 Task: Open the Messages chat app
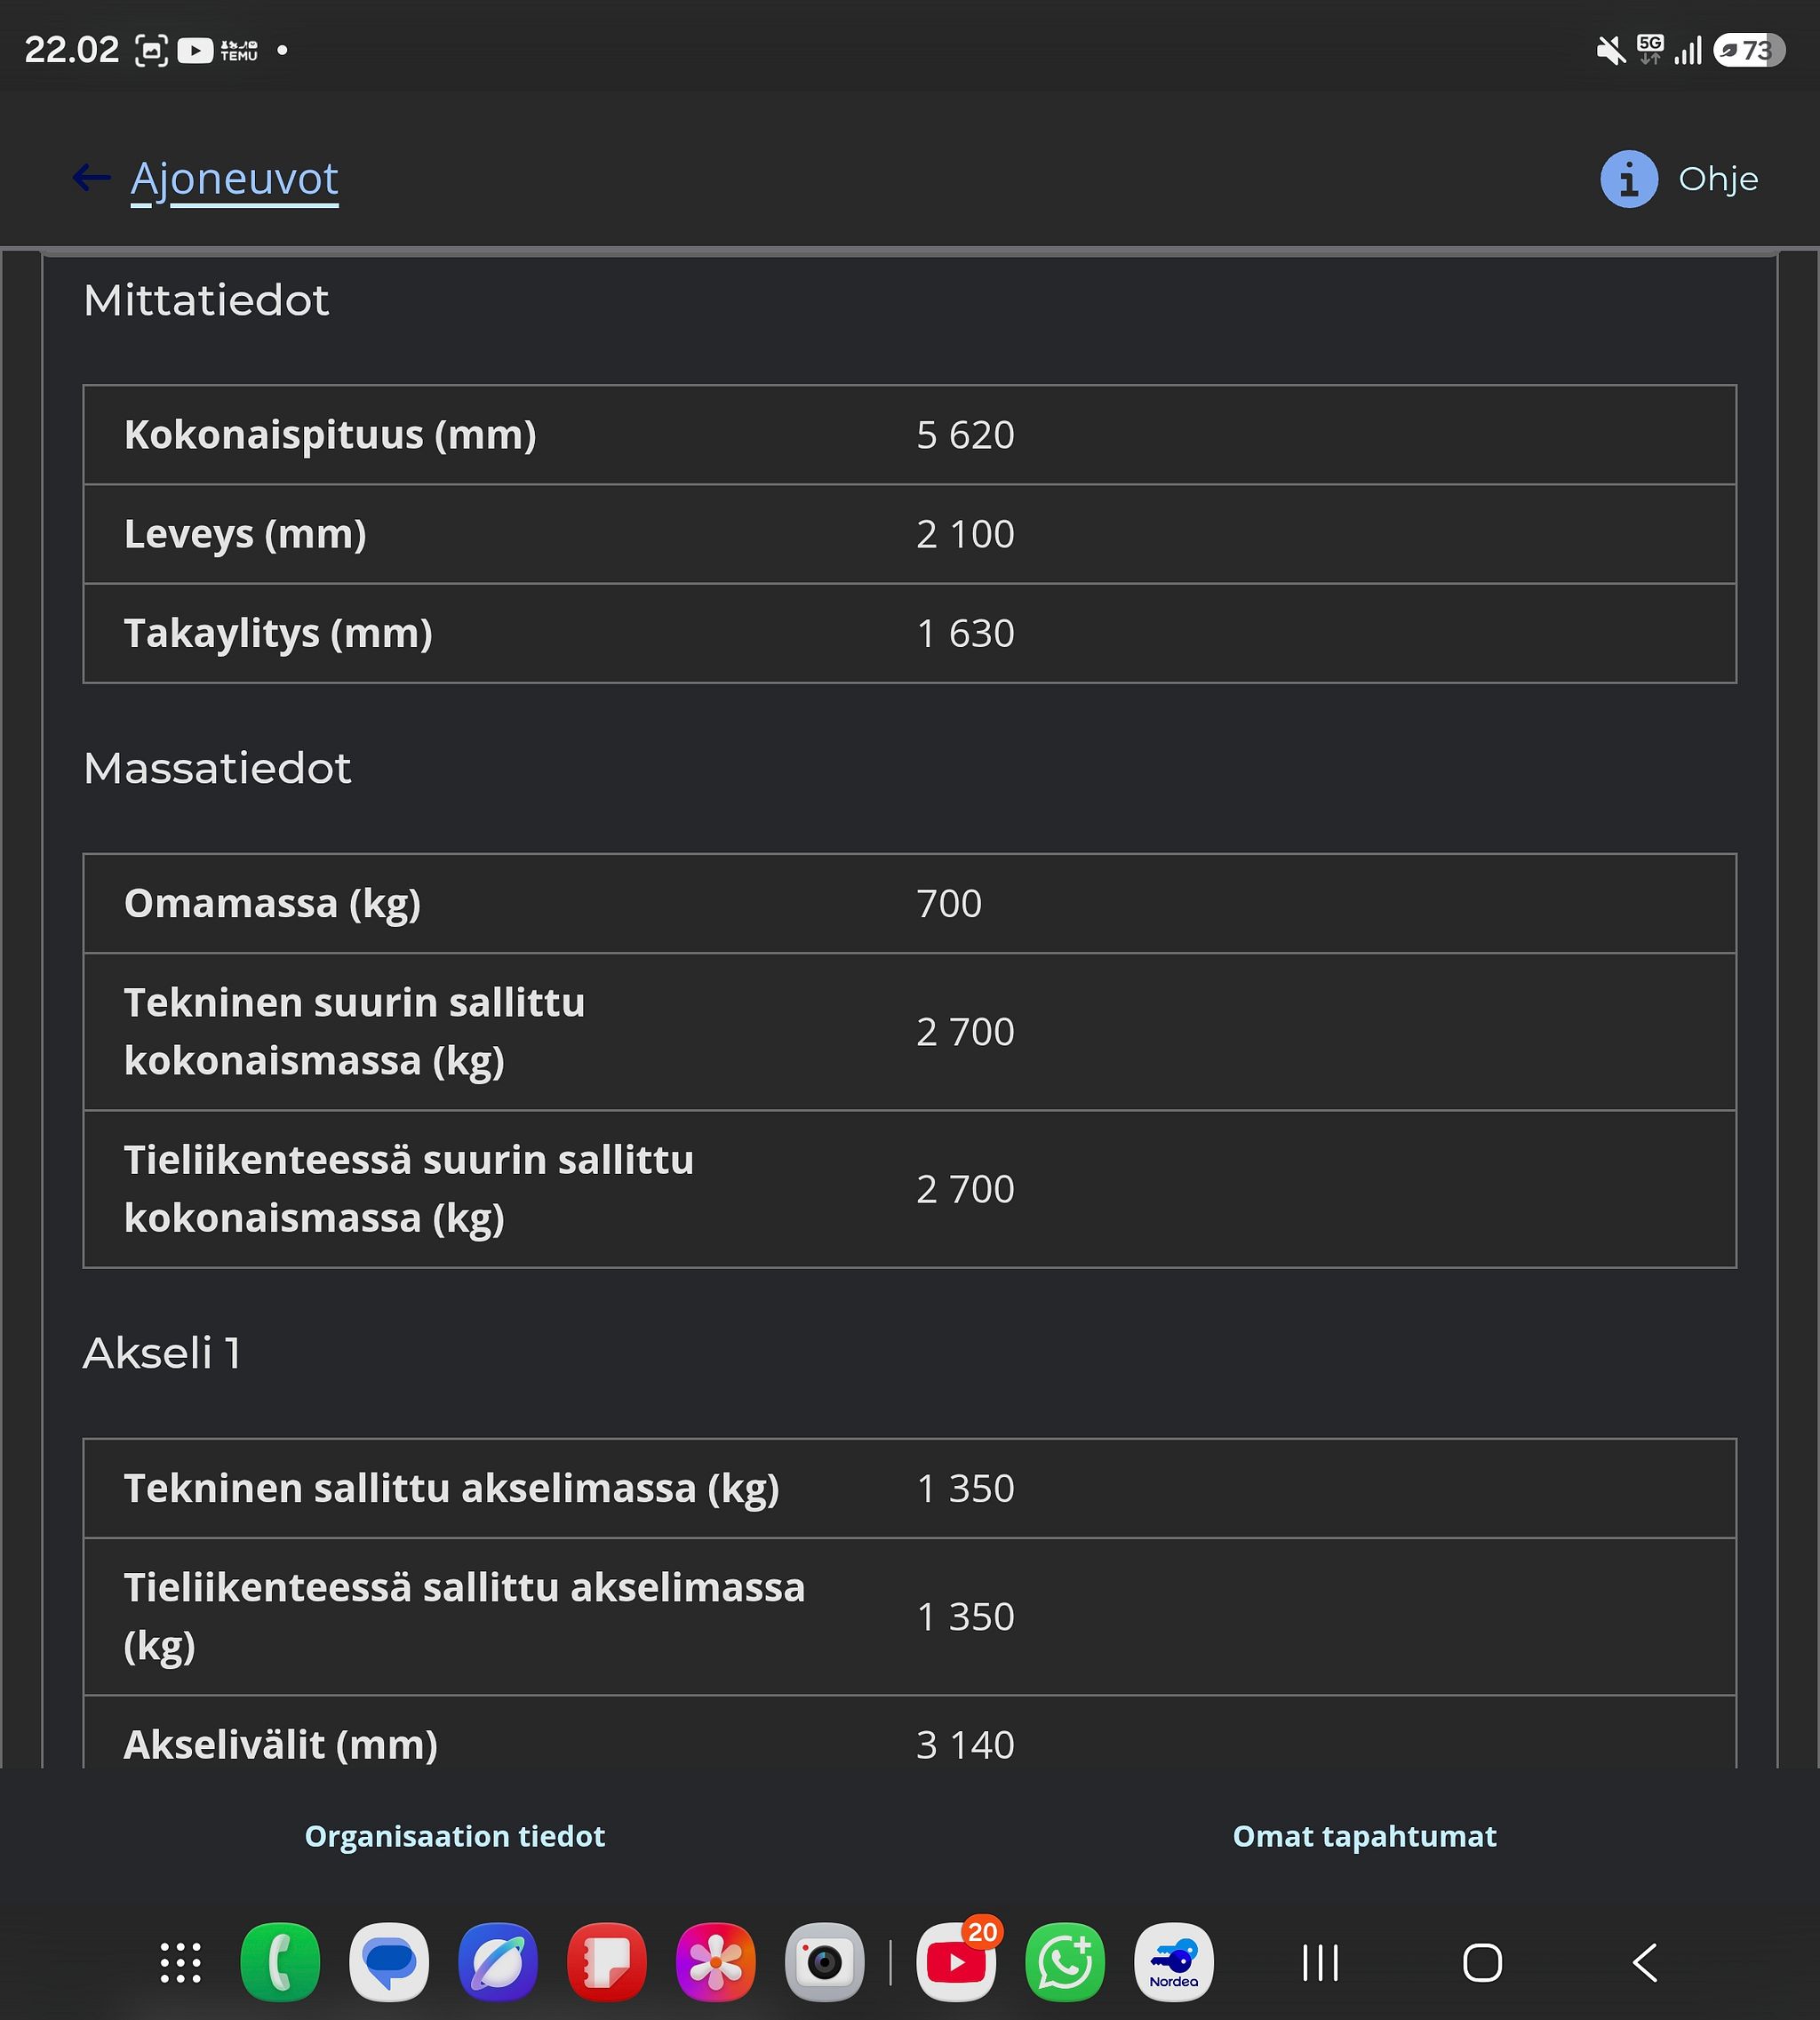(x=389, y=1962)
